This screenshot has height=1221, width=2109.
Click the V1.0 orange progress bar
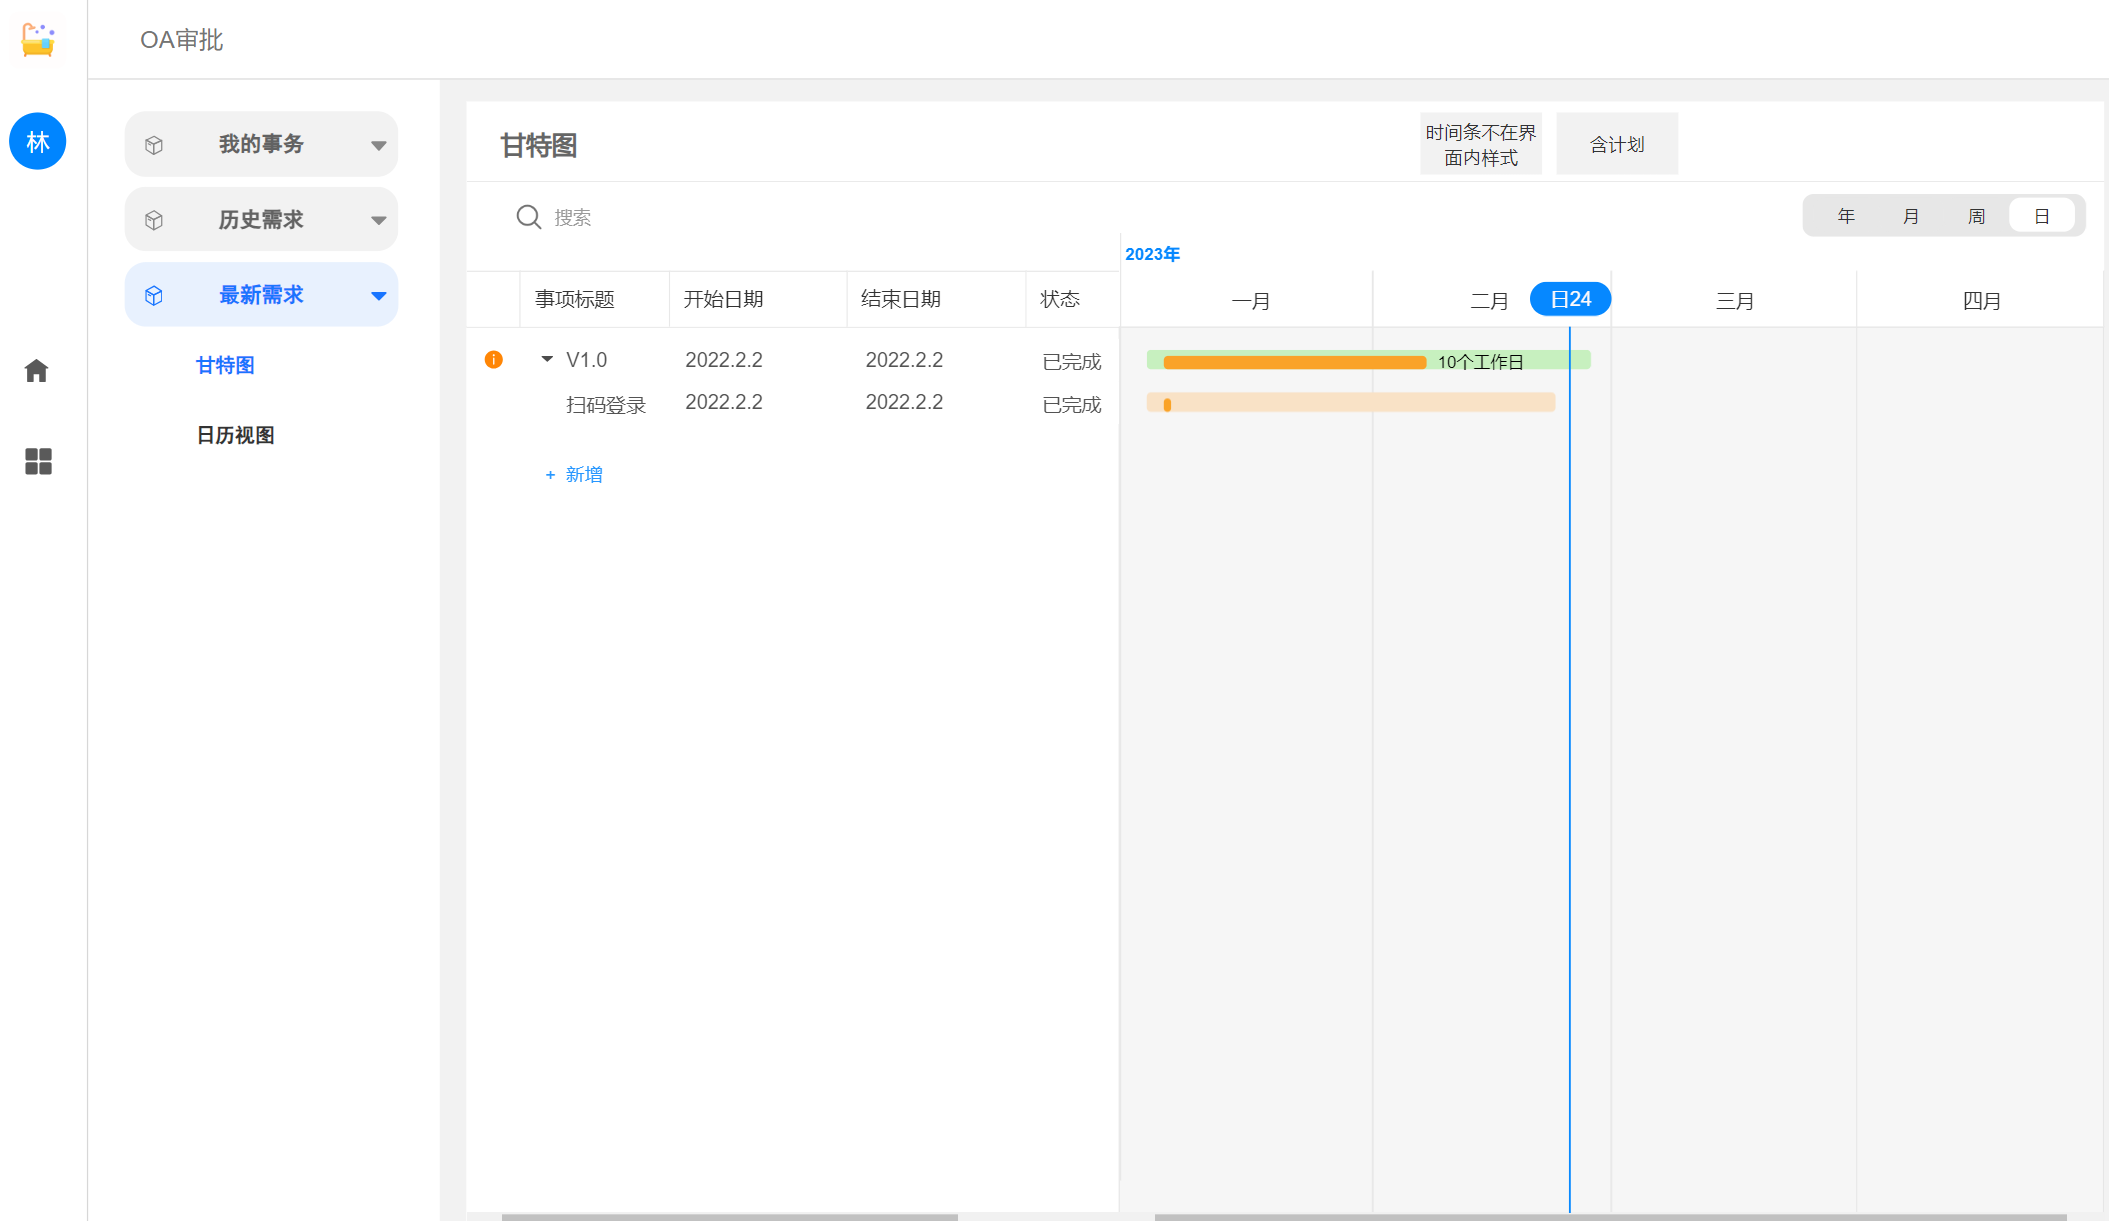(x=1295, y=362)
